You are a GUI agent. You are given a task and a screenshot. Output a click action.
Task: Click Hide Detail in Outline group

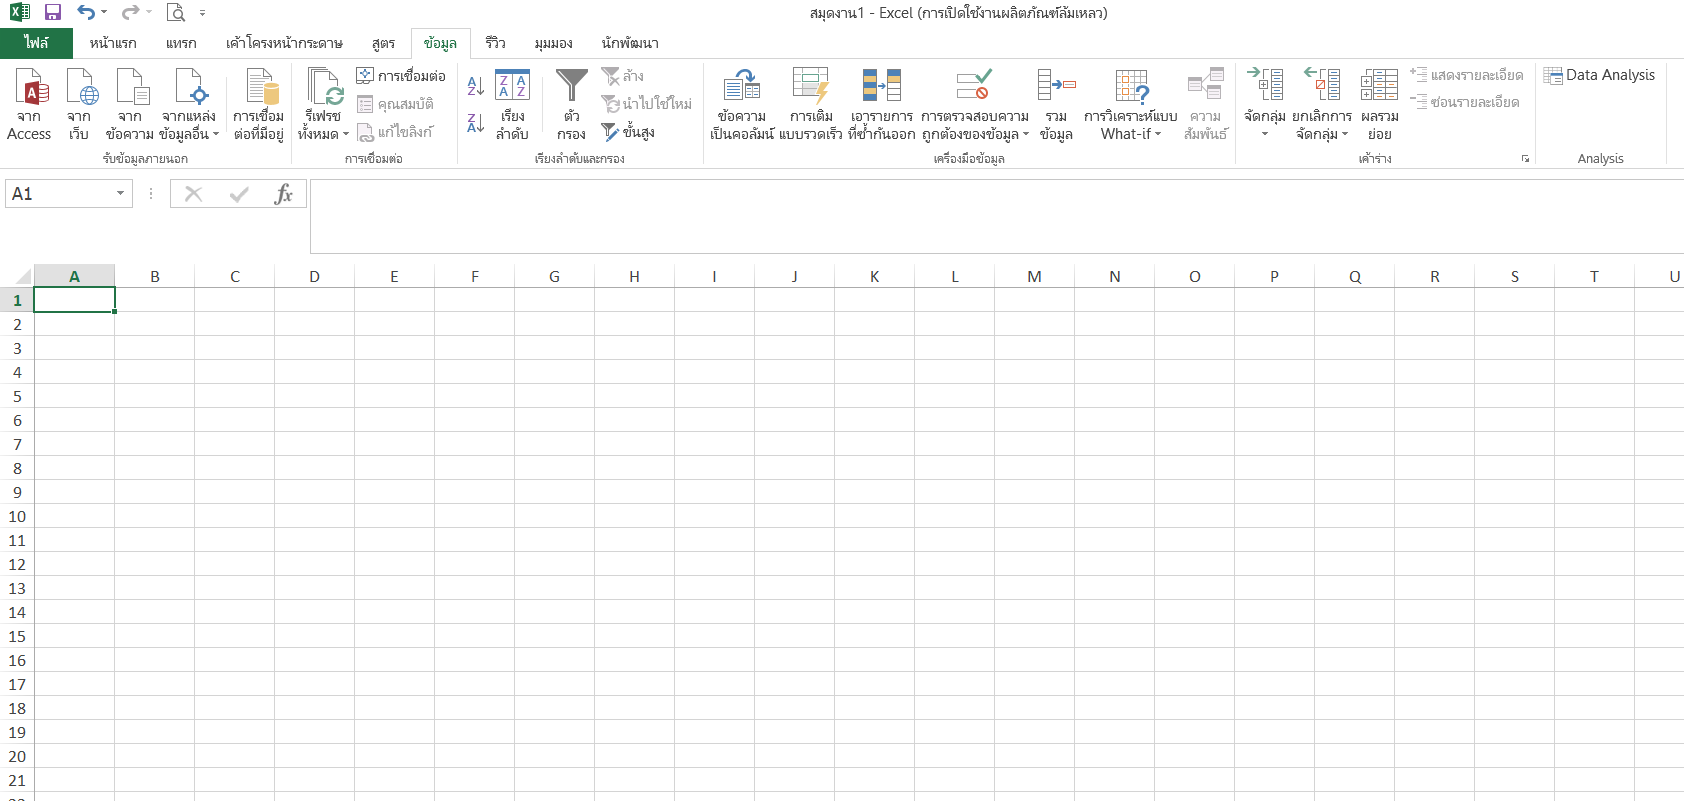click(1464, 102)
